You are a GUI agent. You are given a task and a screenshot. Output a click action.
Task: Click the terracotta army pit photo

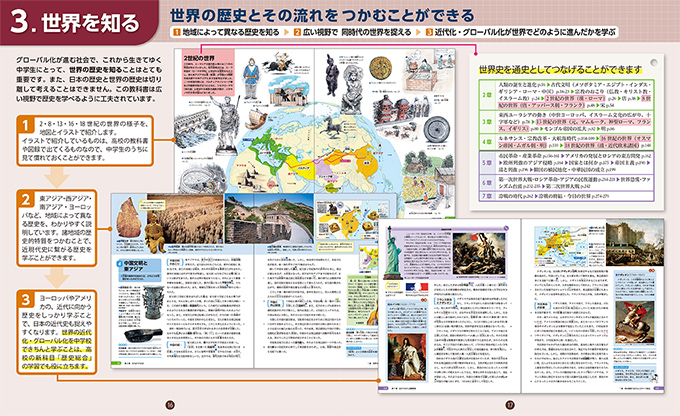pos(186,220)
